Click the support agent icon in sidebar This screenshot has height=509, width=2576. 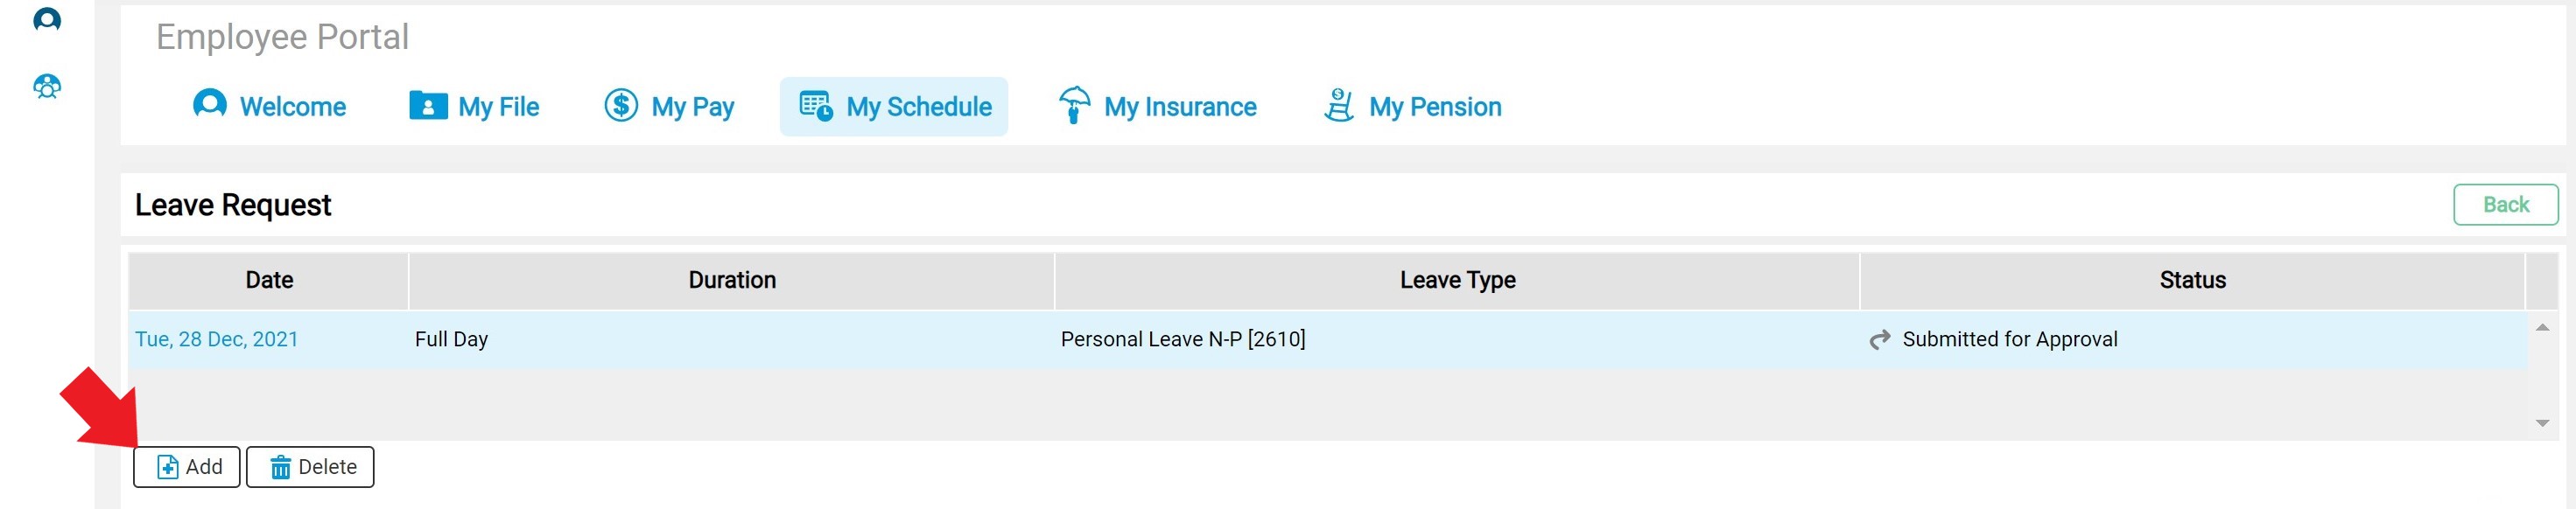[47, 87]
